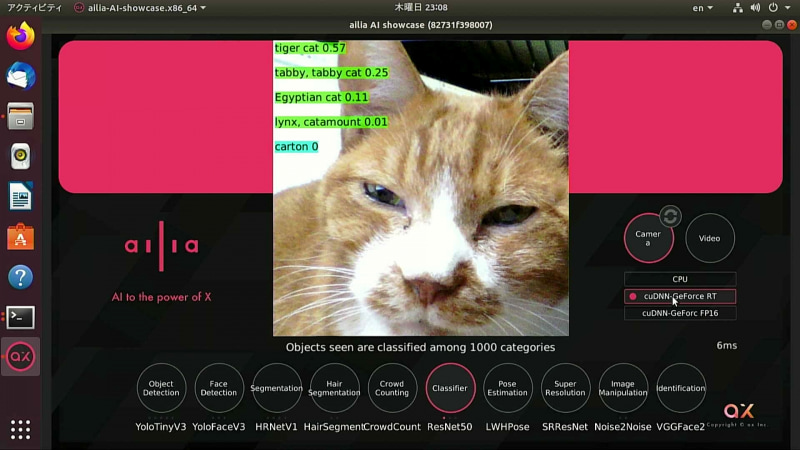Launch Thunderbird mail from the dock
800x450 pixels.
tap(20, 76)
